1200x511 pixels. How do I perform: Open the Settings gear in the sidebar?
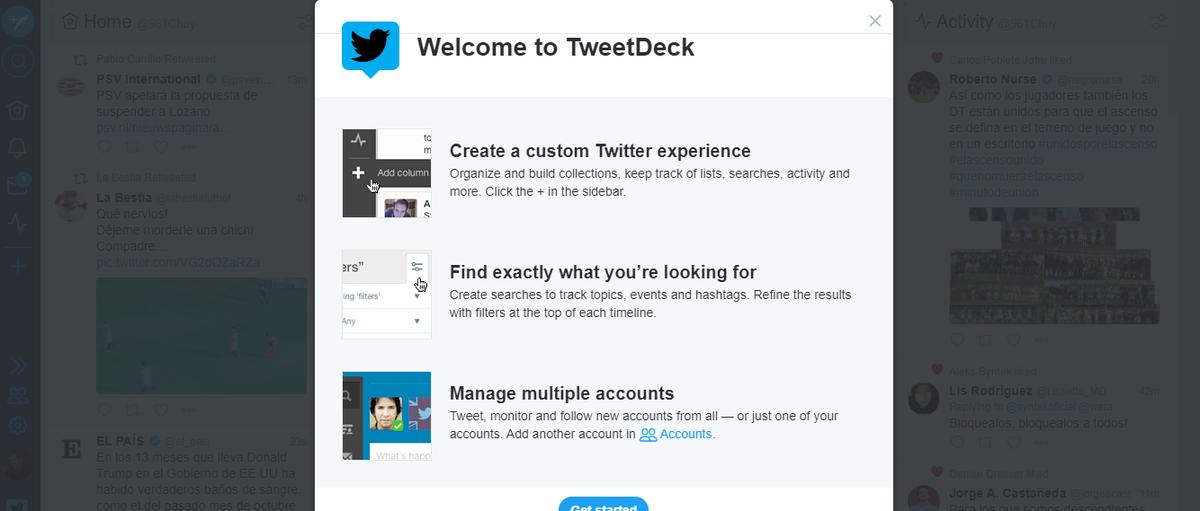(x=17, y=425)
